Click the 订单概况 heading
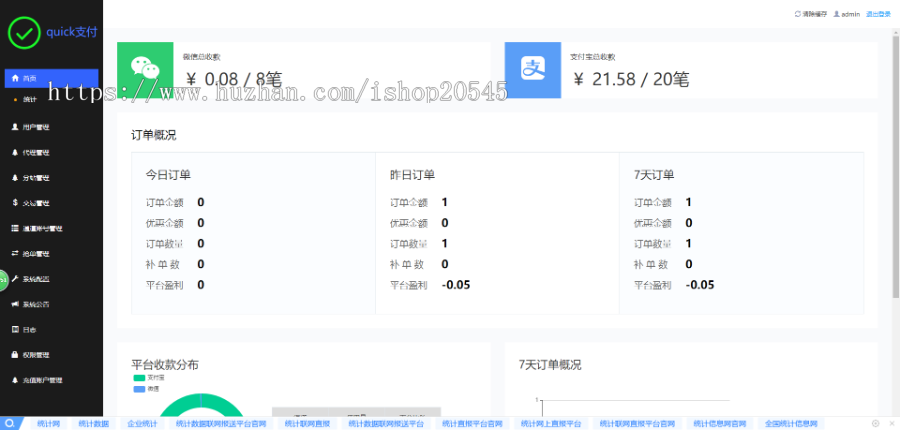Screen dimensions: 900x430 tap(154, 135)
